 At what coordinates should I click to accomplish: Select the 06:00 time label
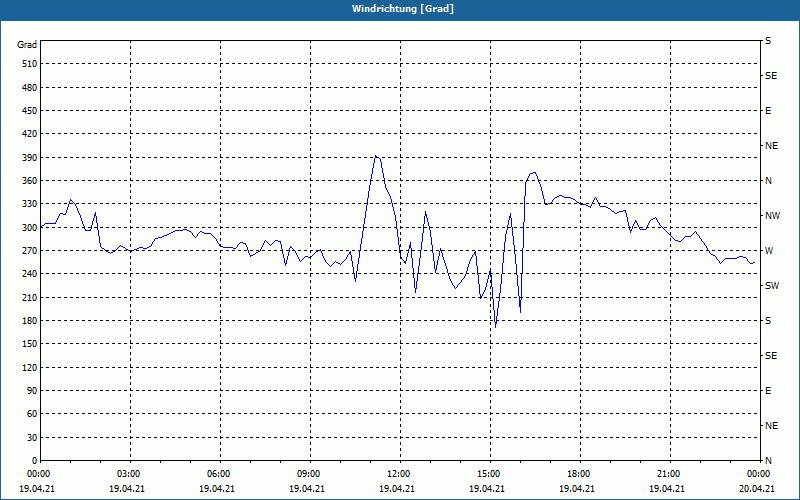pyautogui.click(x=218, y=474)
